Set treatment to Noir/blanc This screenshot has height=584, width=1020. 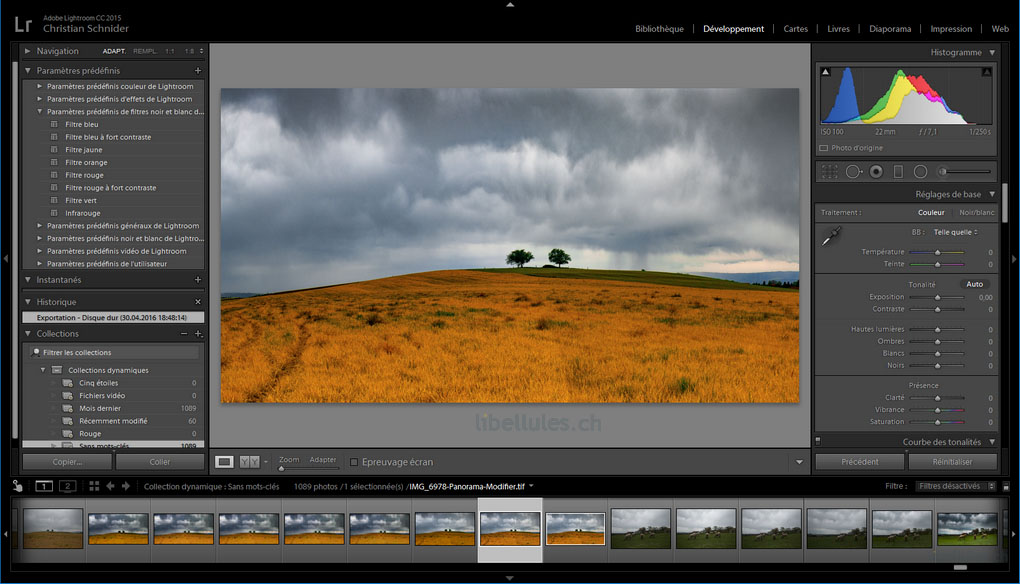(x=976, y=213)
